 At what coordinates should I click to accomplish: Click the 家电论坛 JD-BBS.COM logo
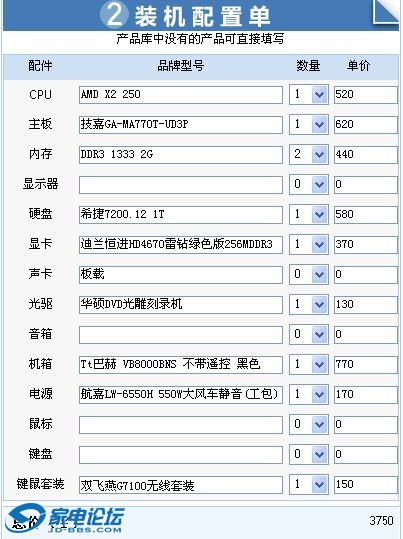coord(65,520)
